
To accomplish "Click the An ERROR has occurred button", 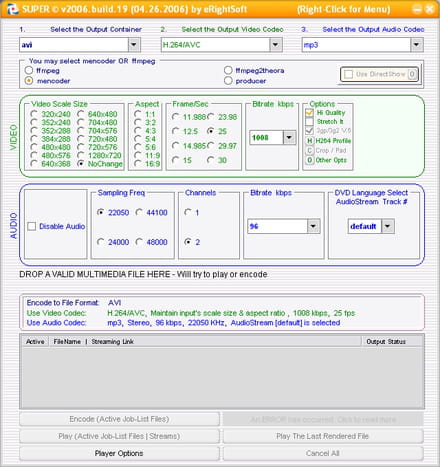I will click(323, 419).
